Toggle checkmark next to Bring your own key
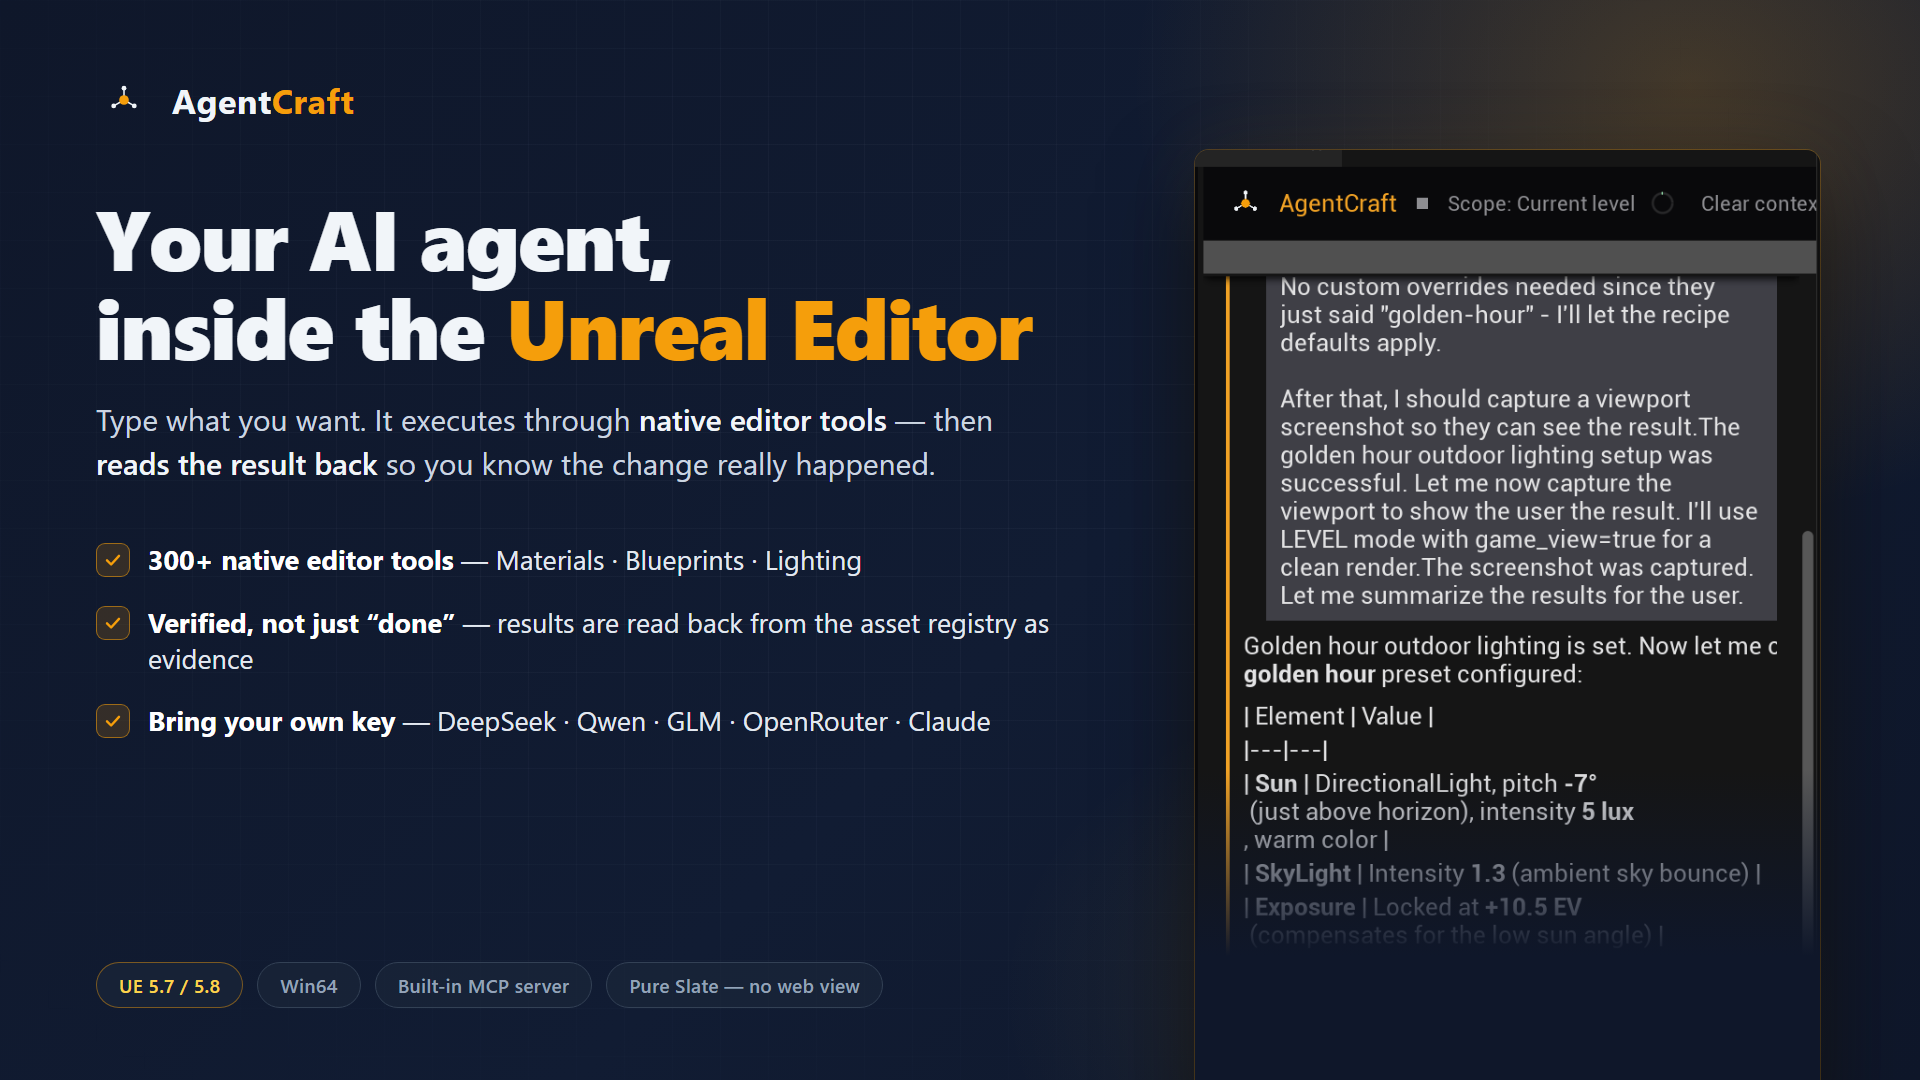1920x1080 pixels. (113, 721)
